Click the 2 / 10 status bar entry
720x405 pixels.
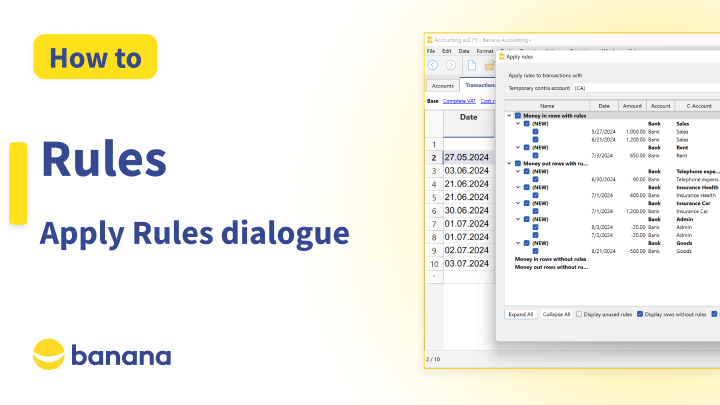coord(433,359)
